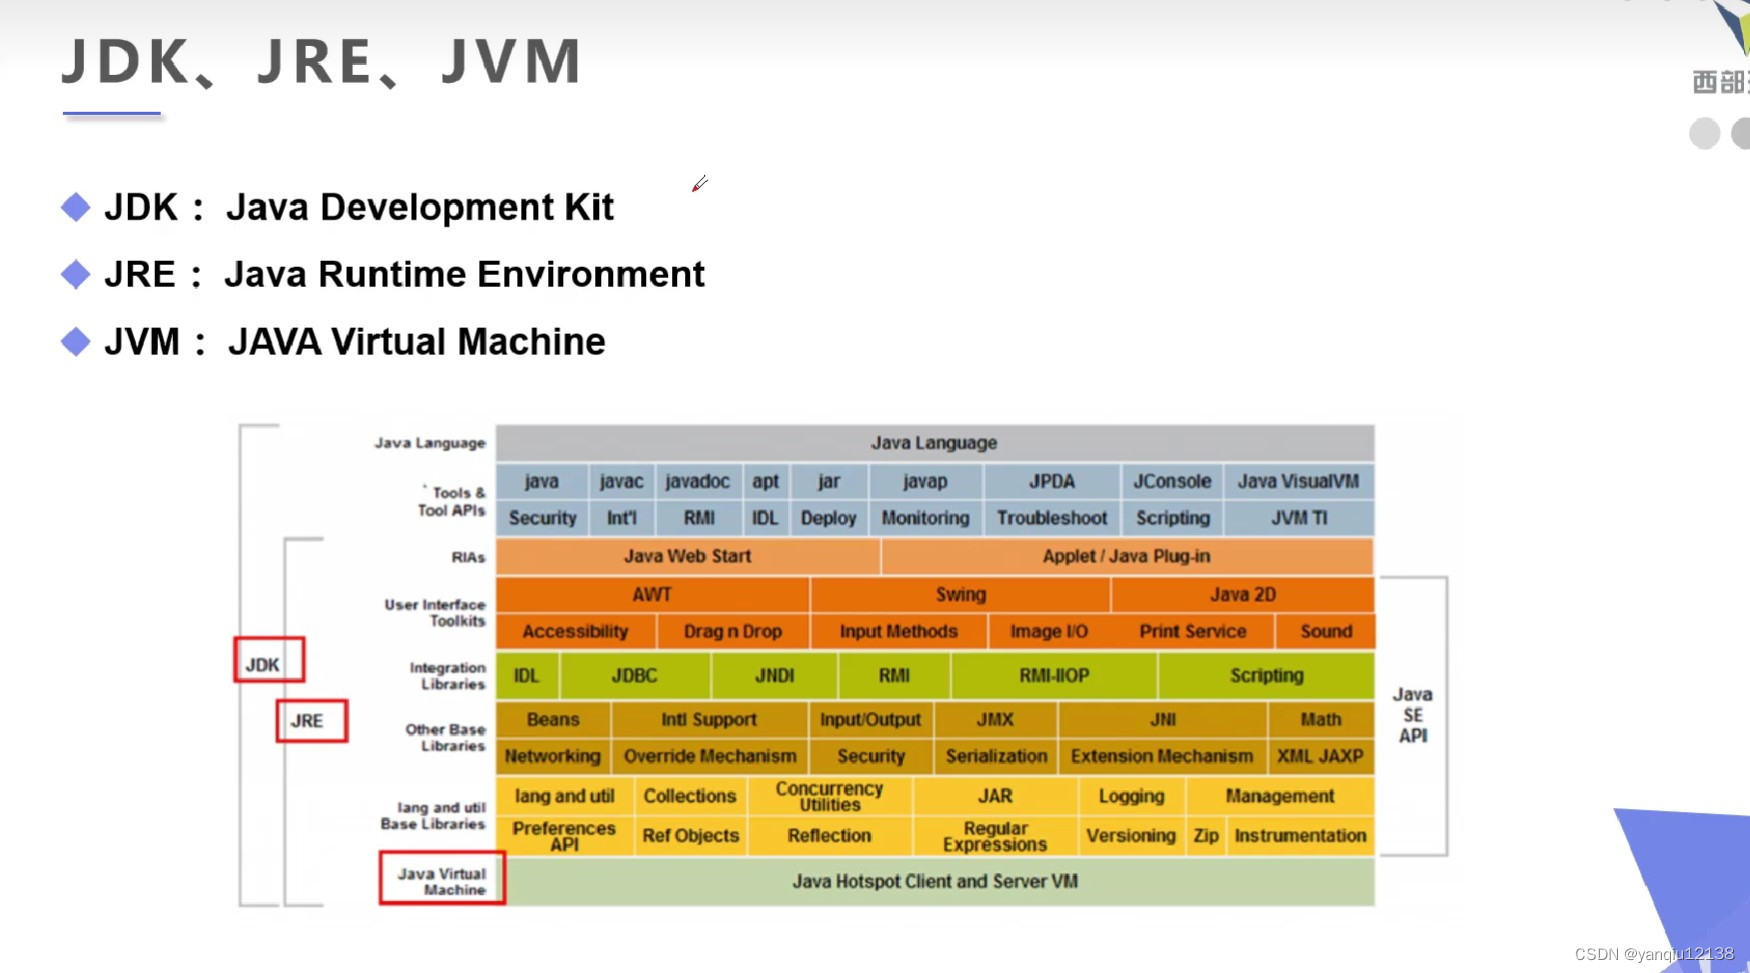
Task: Click "Java Hotspot Client and Server VM" bar
Action: pos(935,881)
